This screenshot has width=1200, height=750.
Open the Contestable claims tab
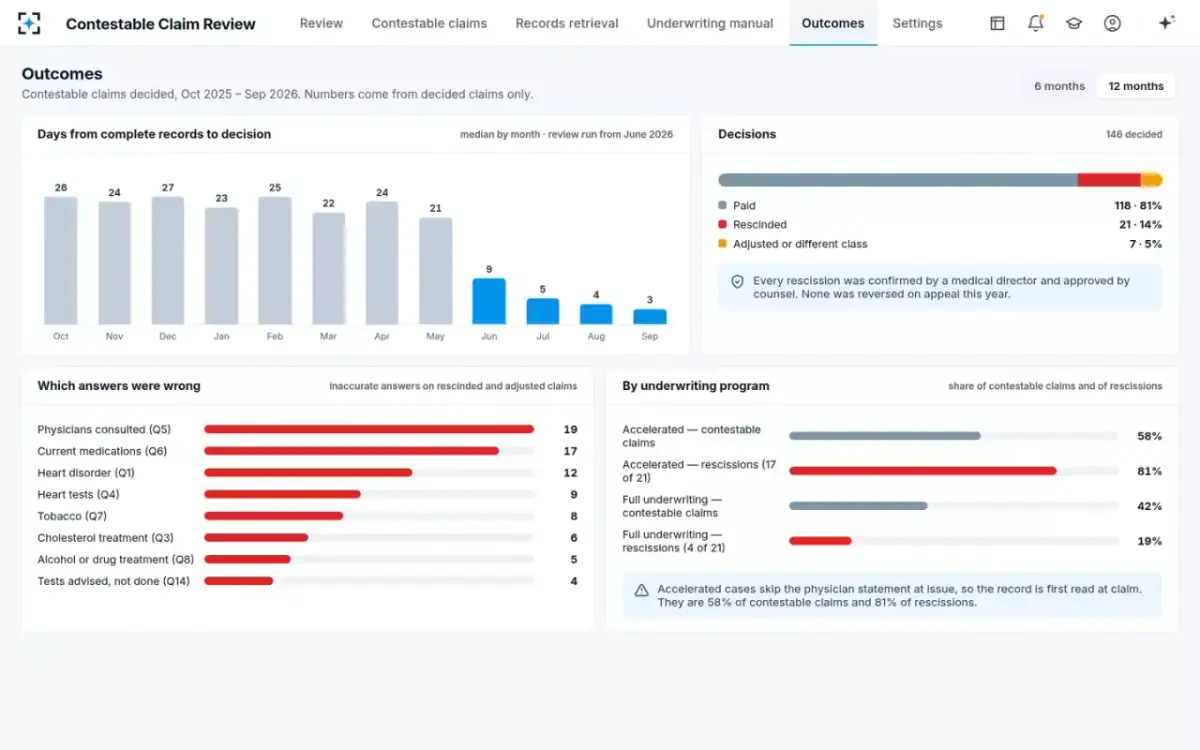[x=429, y=23]
